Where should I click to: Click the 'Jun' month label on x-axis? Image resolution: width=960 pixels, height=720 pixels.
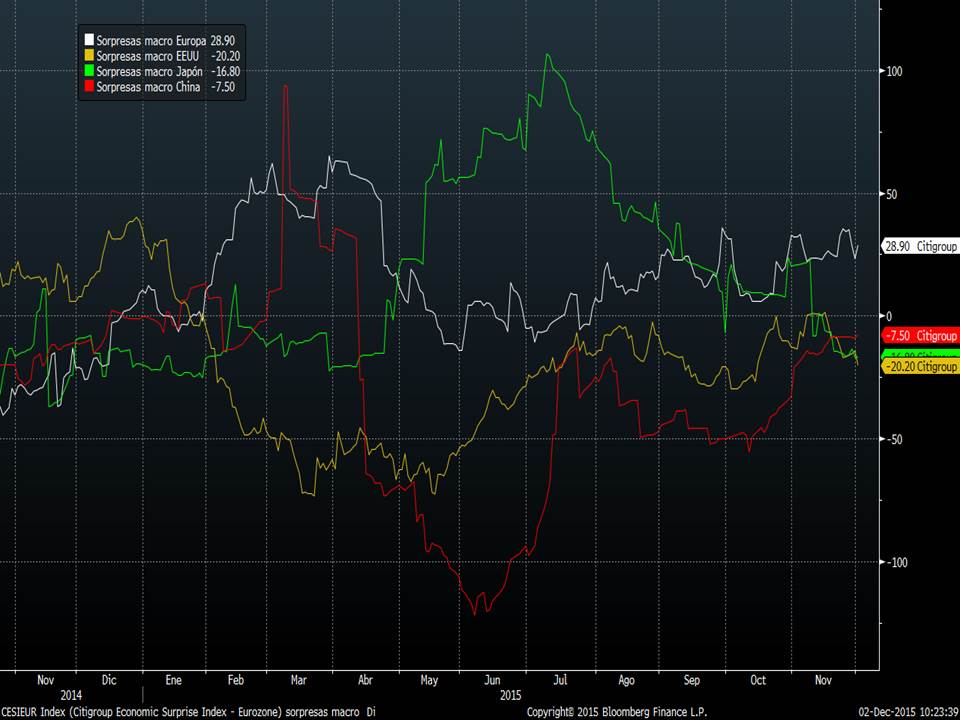[492, 680]
